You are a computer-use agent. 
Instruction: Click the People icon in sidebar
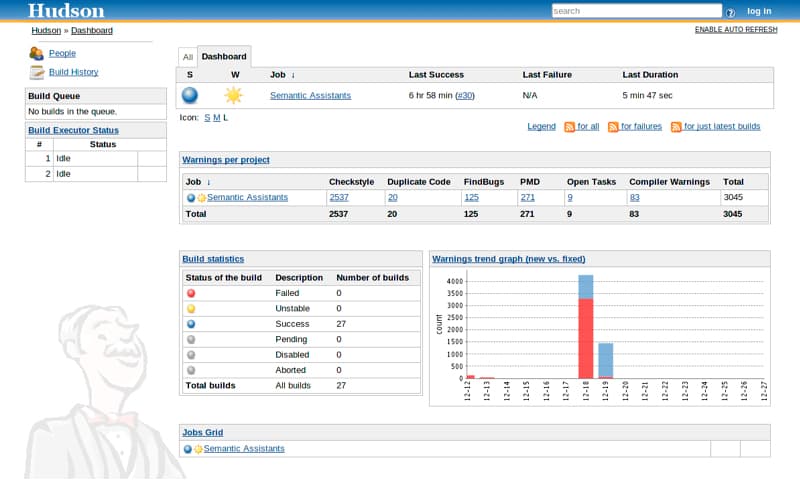click(36, 53)
